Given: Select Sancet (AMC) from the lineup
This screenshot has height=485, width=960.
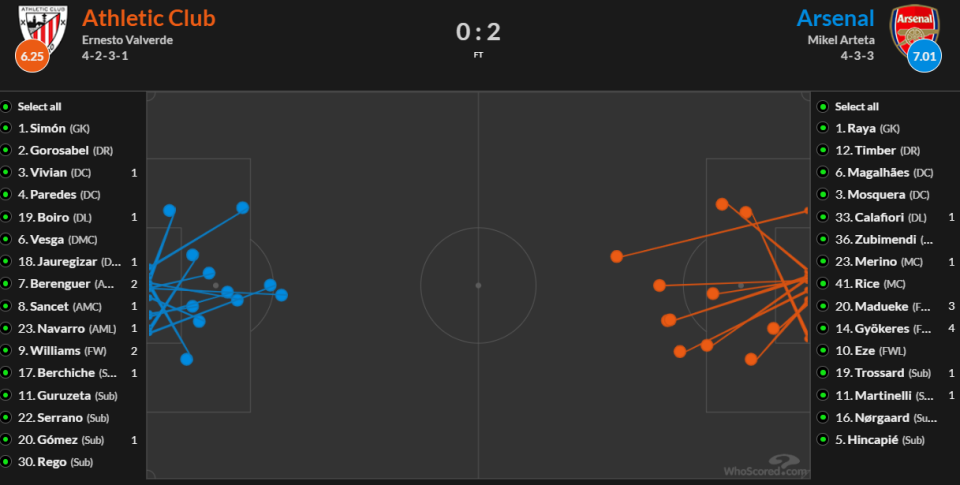Looking at the screenshot, I should point(55,307).
